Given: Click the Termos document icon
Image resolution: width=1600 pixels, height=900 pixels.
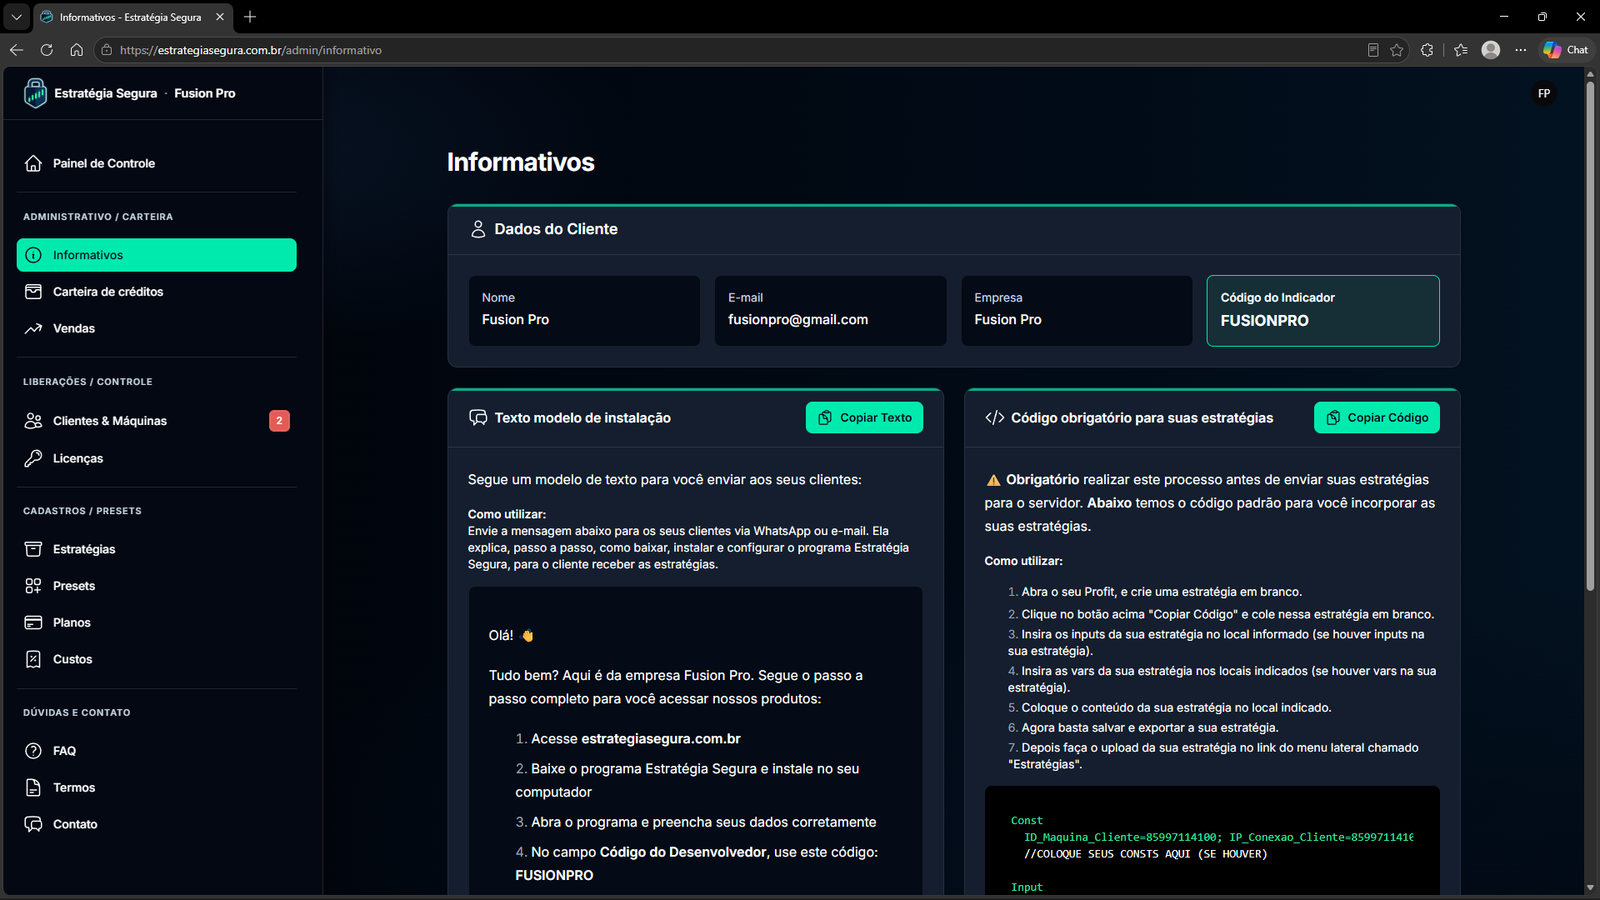Looking at the screenshot, I should (33, 788).
